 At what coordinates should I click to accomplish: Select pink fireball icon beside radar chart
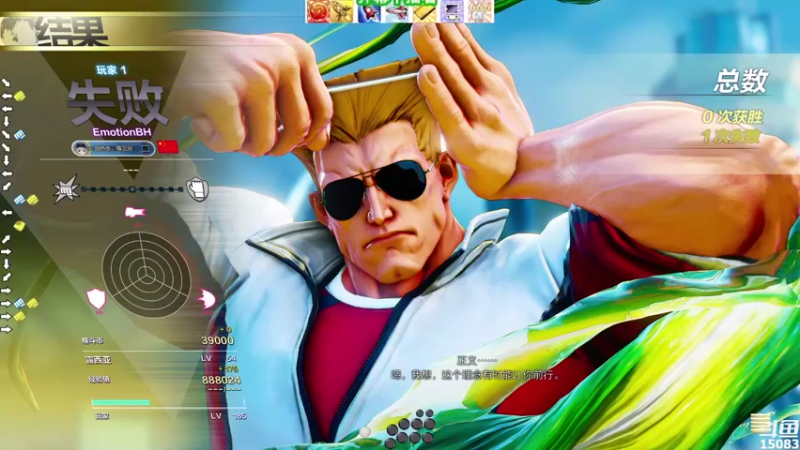pyautogui.click(x=207, y=299)
